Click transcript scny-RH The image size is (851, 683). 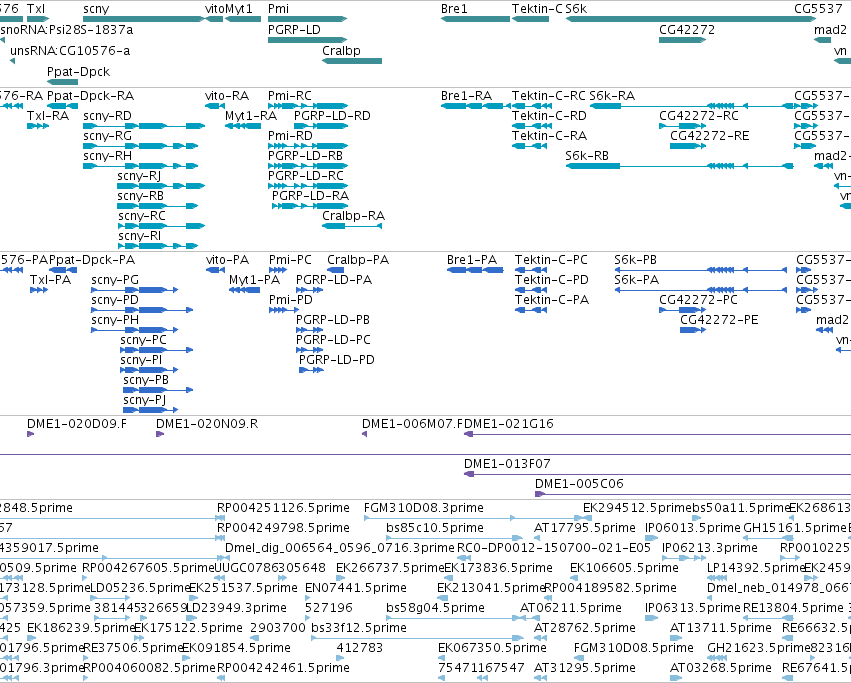click(x=141, y=166)
